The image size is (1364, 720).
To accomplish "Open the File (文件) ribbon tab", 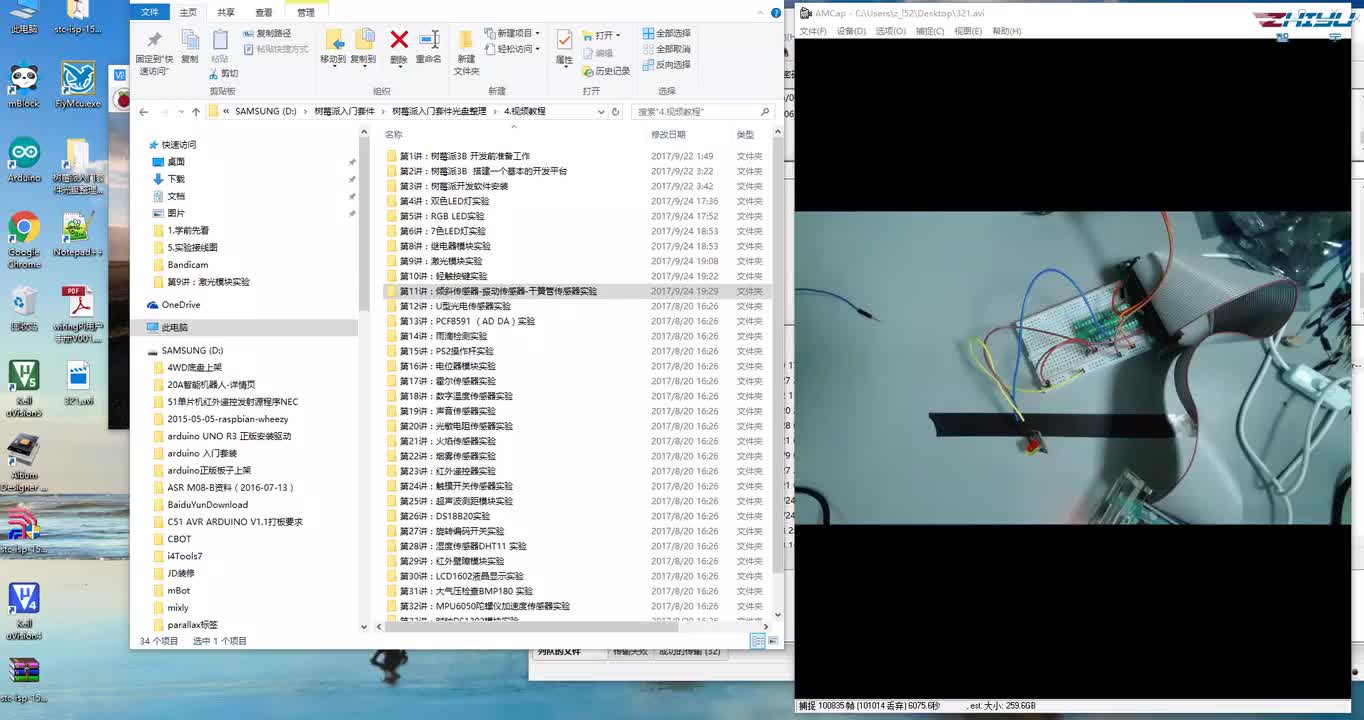I will coord(150,13).
